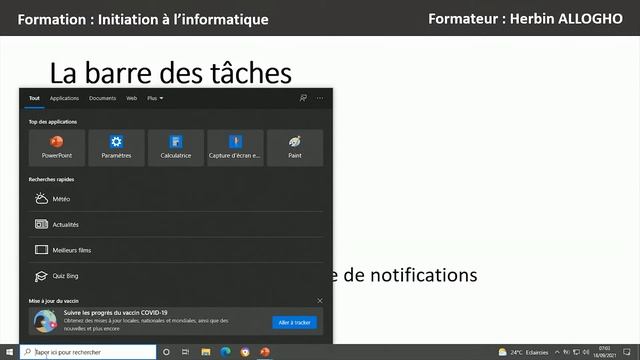Open File Explorer from taskbar
640x360 pixels.
(x=206, y=352)
